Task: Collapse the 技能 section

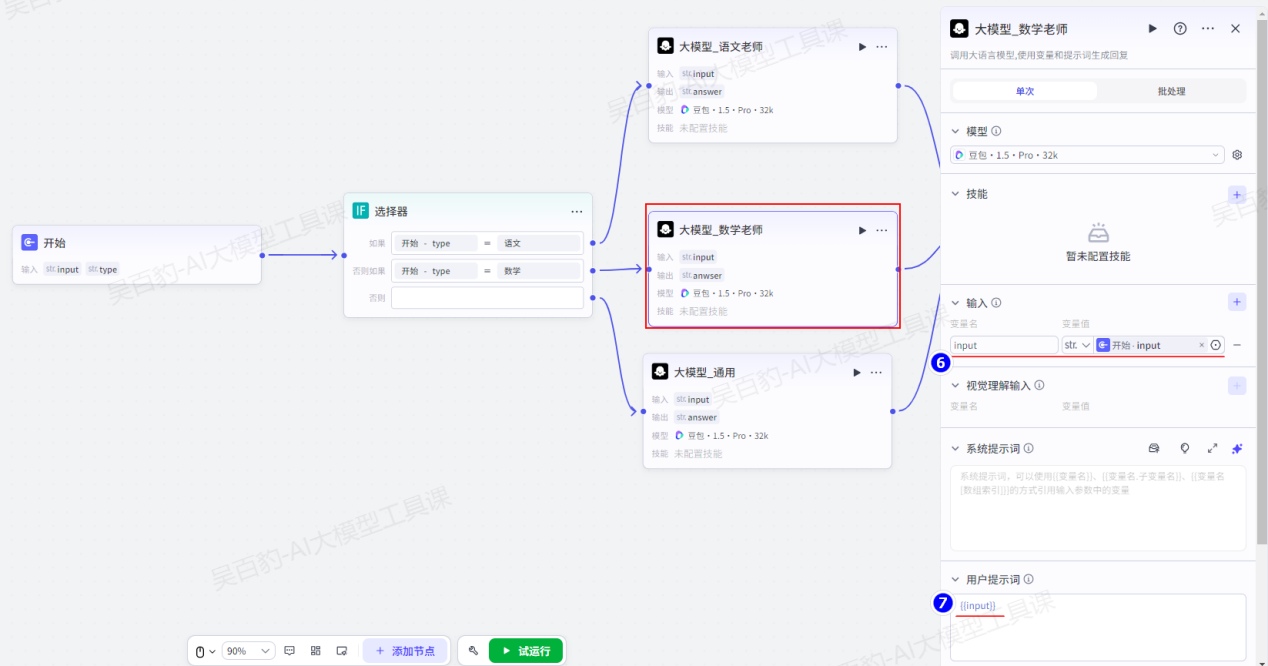Action: pos(955,194)
